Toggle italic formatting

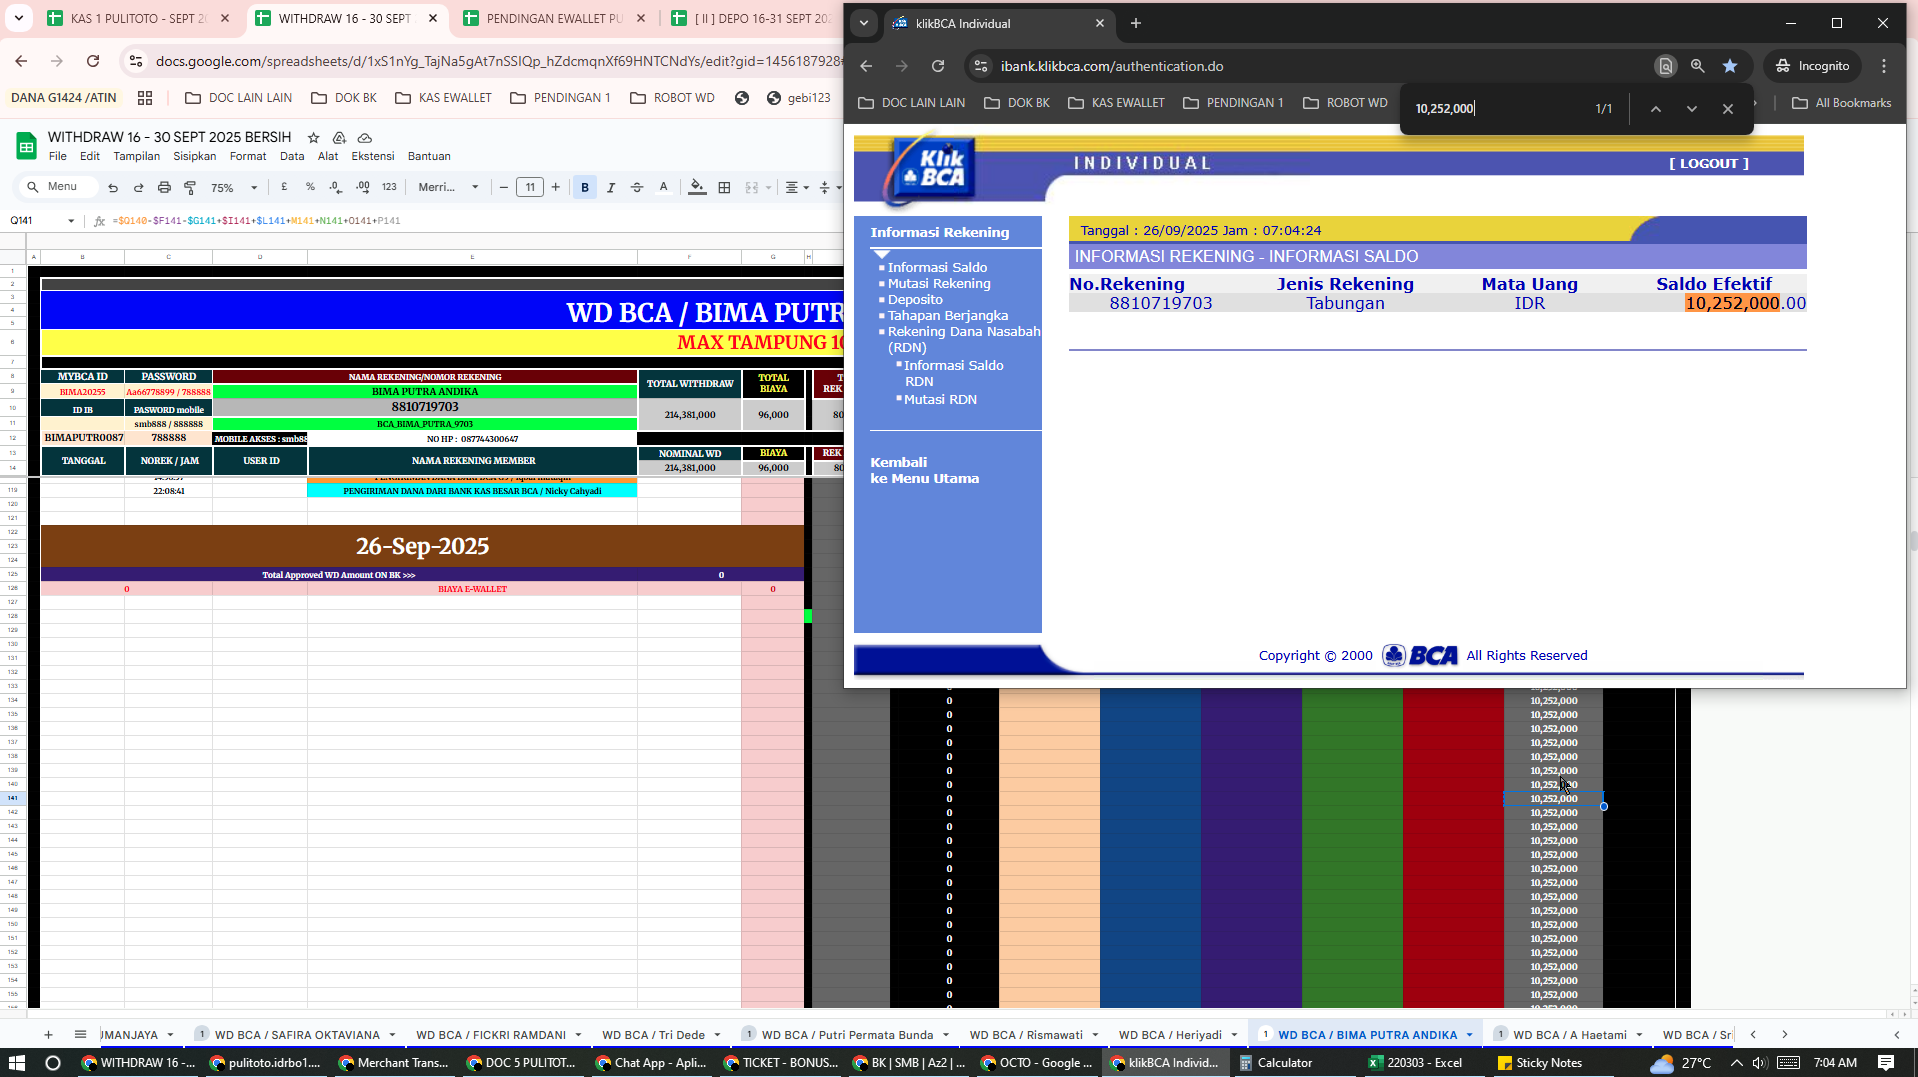pyautogui.click(x=611, y=187)
